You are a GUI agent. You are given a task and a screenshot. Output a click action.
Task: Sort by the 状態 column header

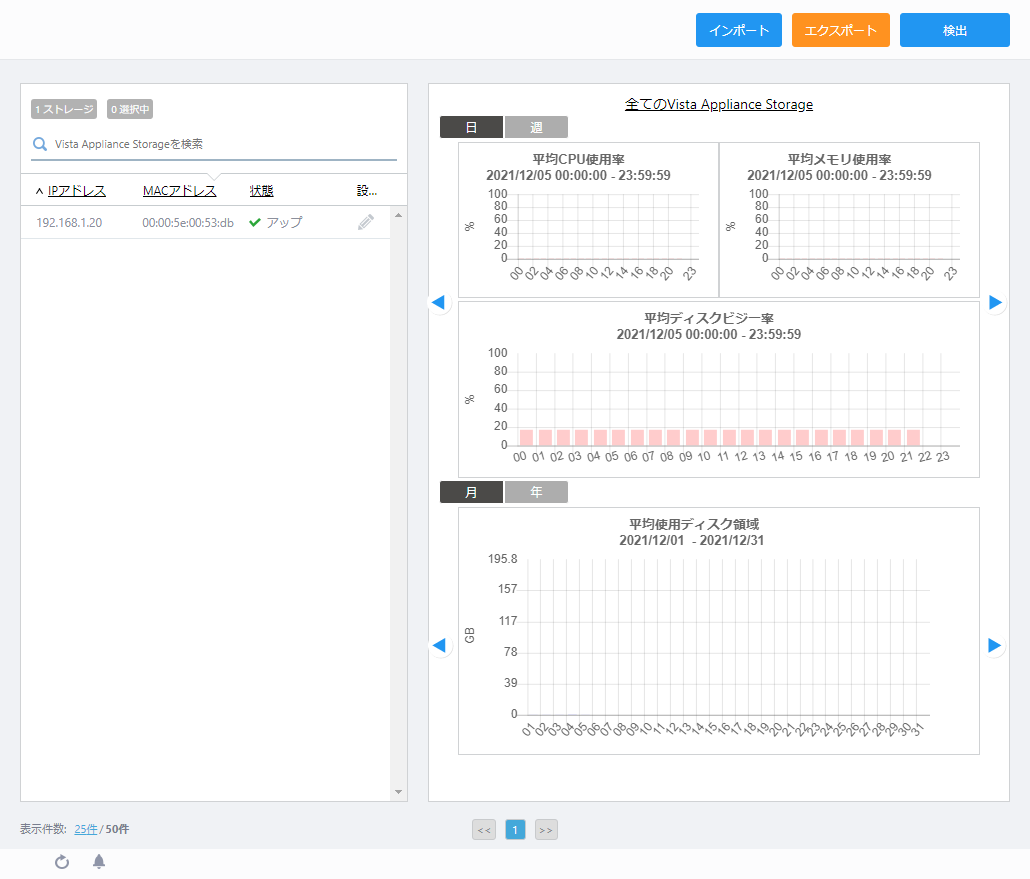[261, 191]
